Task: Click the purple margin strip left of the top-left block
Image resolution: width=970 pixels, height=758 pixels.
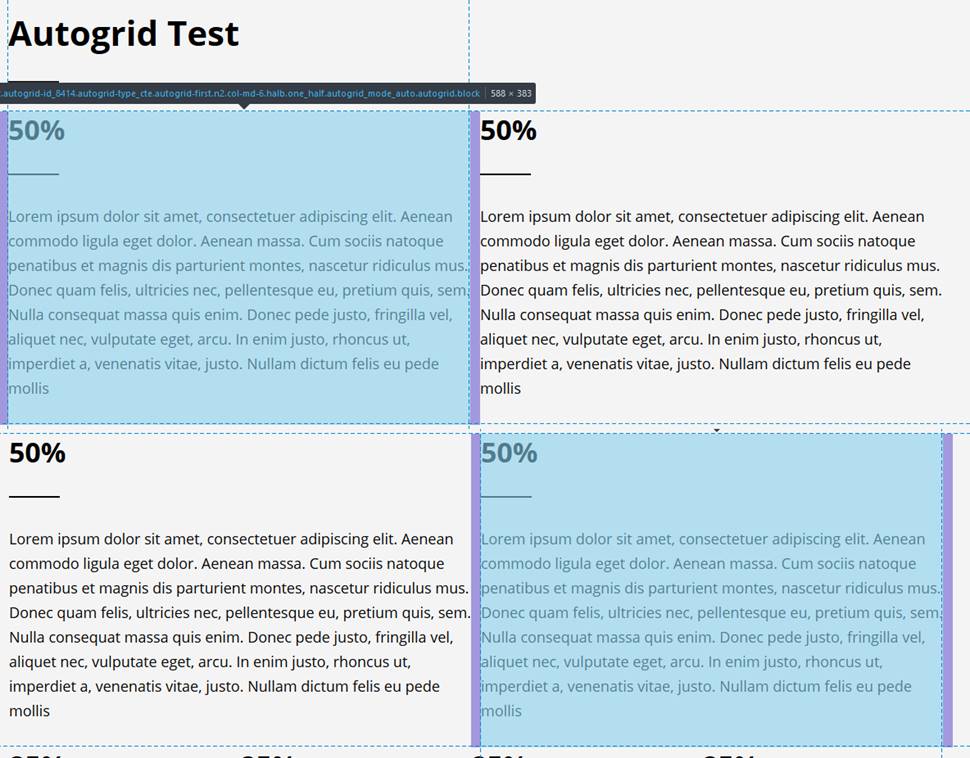Action: pyautogui.click(x=4, y=267)
